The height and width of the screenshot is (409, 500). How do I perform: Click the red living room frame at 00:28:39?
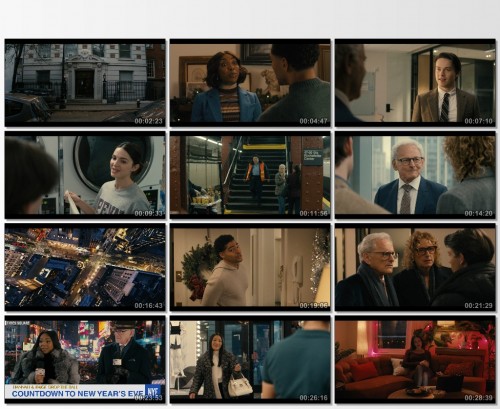(415, 359)
